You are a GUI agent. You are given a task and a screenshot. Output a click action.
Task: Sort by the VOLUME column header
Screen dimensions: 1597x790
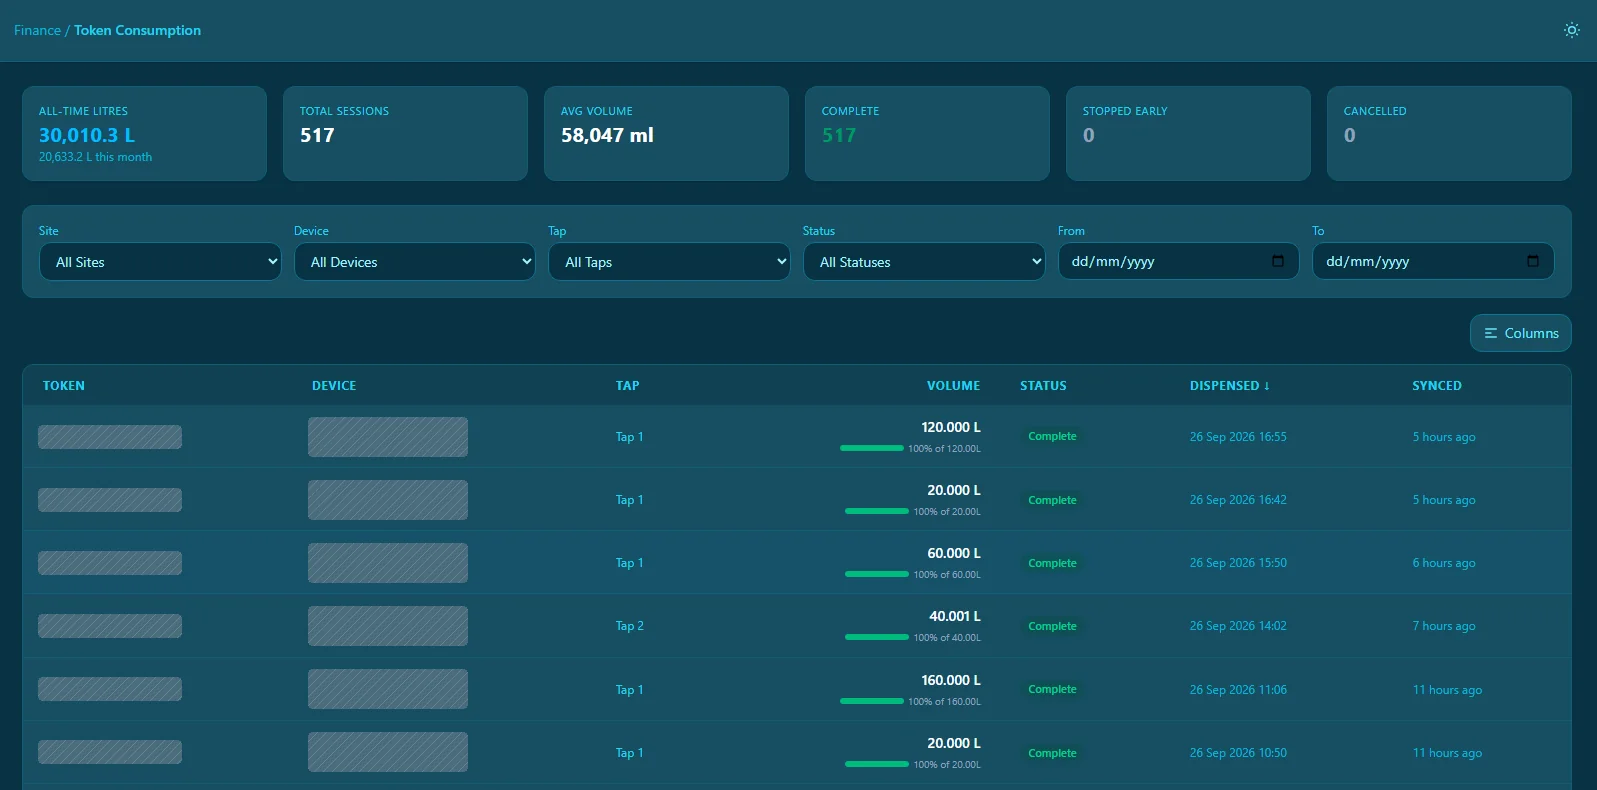coord(953,385)
